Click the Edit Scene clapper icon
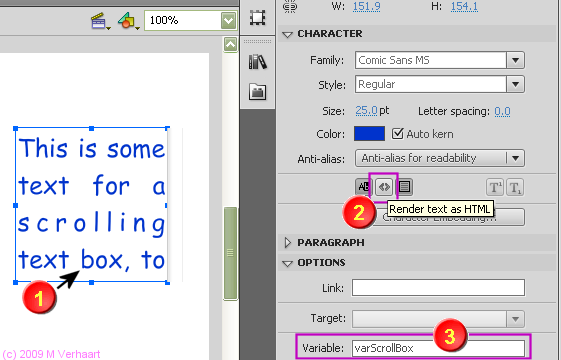561x360 pixels. 100,21
